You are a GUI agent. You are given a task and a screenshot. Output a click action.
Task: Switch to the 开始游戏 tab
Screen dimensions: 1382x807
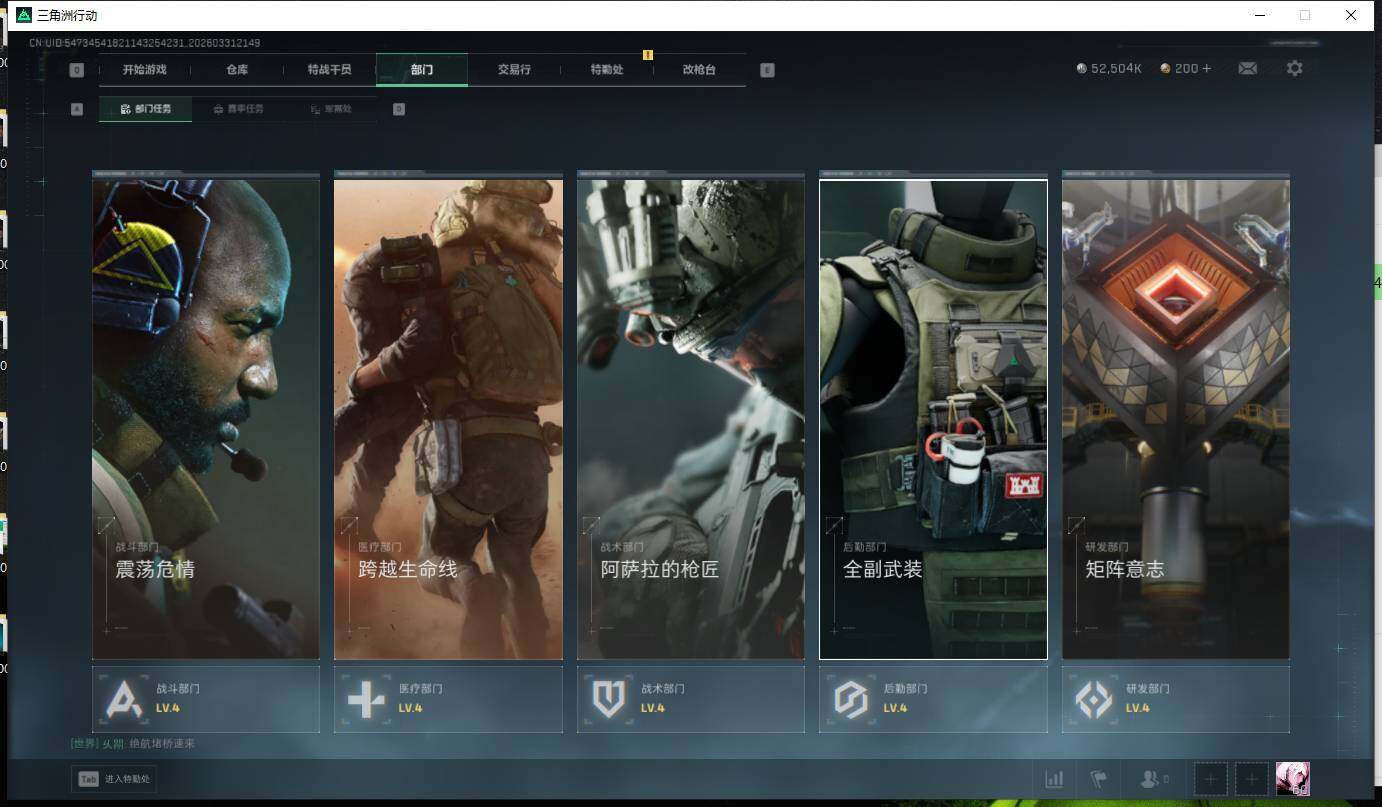pos(144,70)
